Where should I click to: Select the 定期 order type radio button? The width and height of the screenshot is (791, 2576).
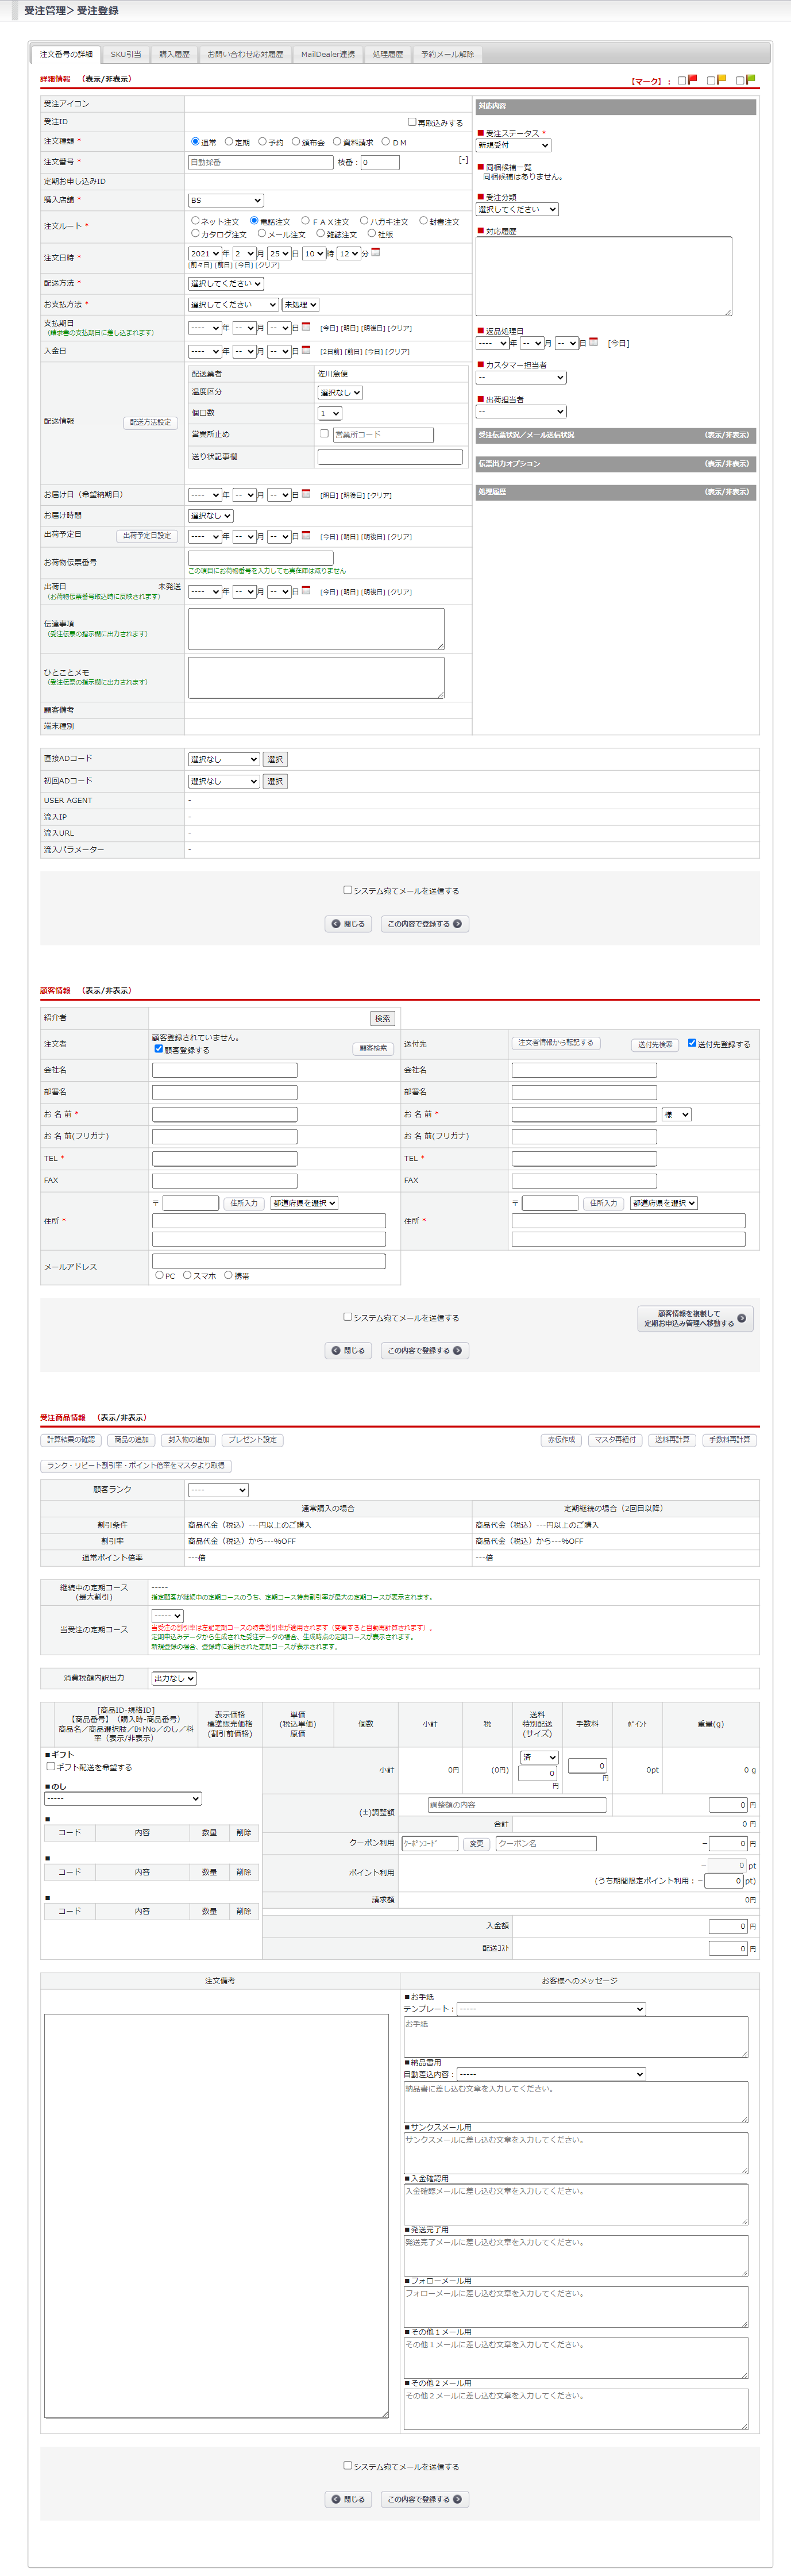[x=229, y=142]
